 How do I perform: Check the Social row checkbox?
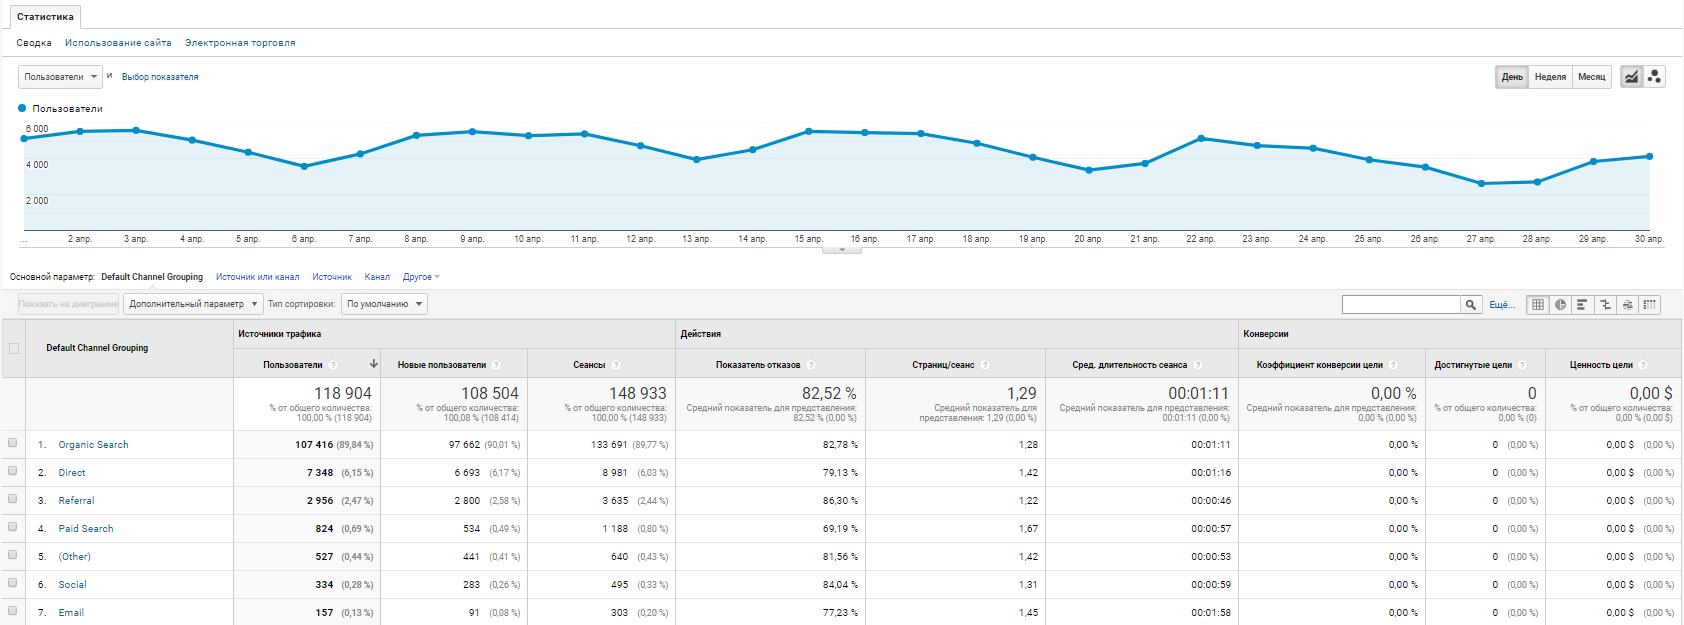pyautogui.click(x=12, y=583)
